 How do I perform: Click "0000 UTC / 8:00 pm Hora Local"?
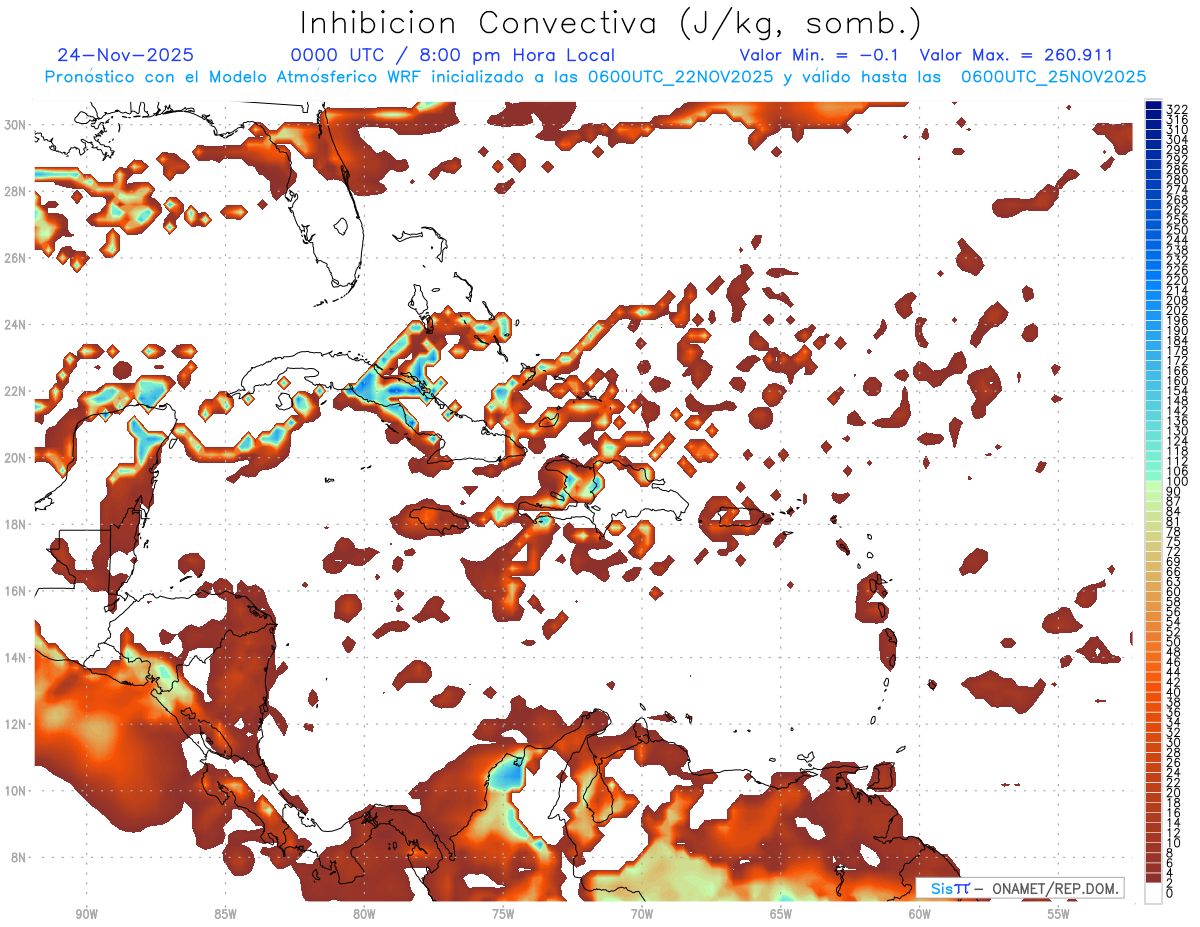(453, 55)
